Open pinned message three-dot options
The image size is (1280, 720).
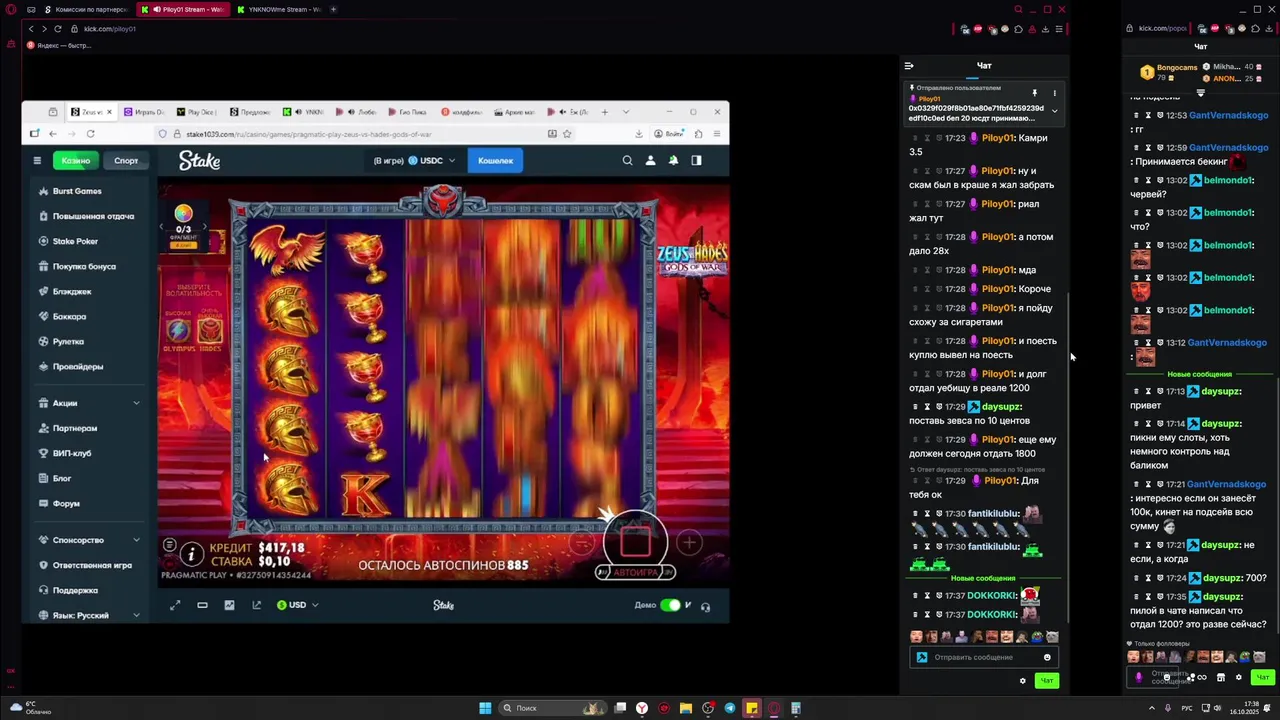point(1054,93)
